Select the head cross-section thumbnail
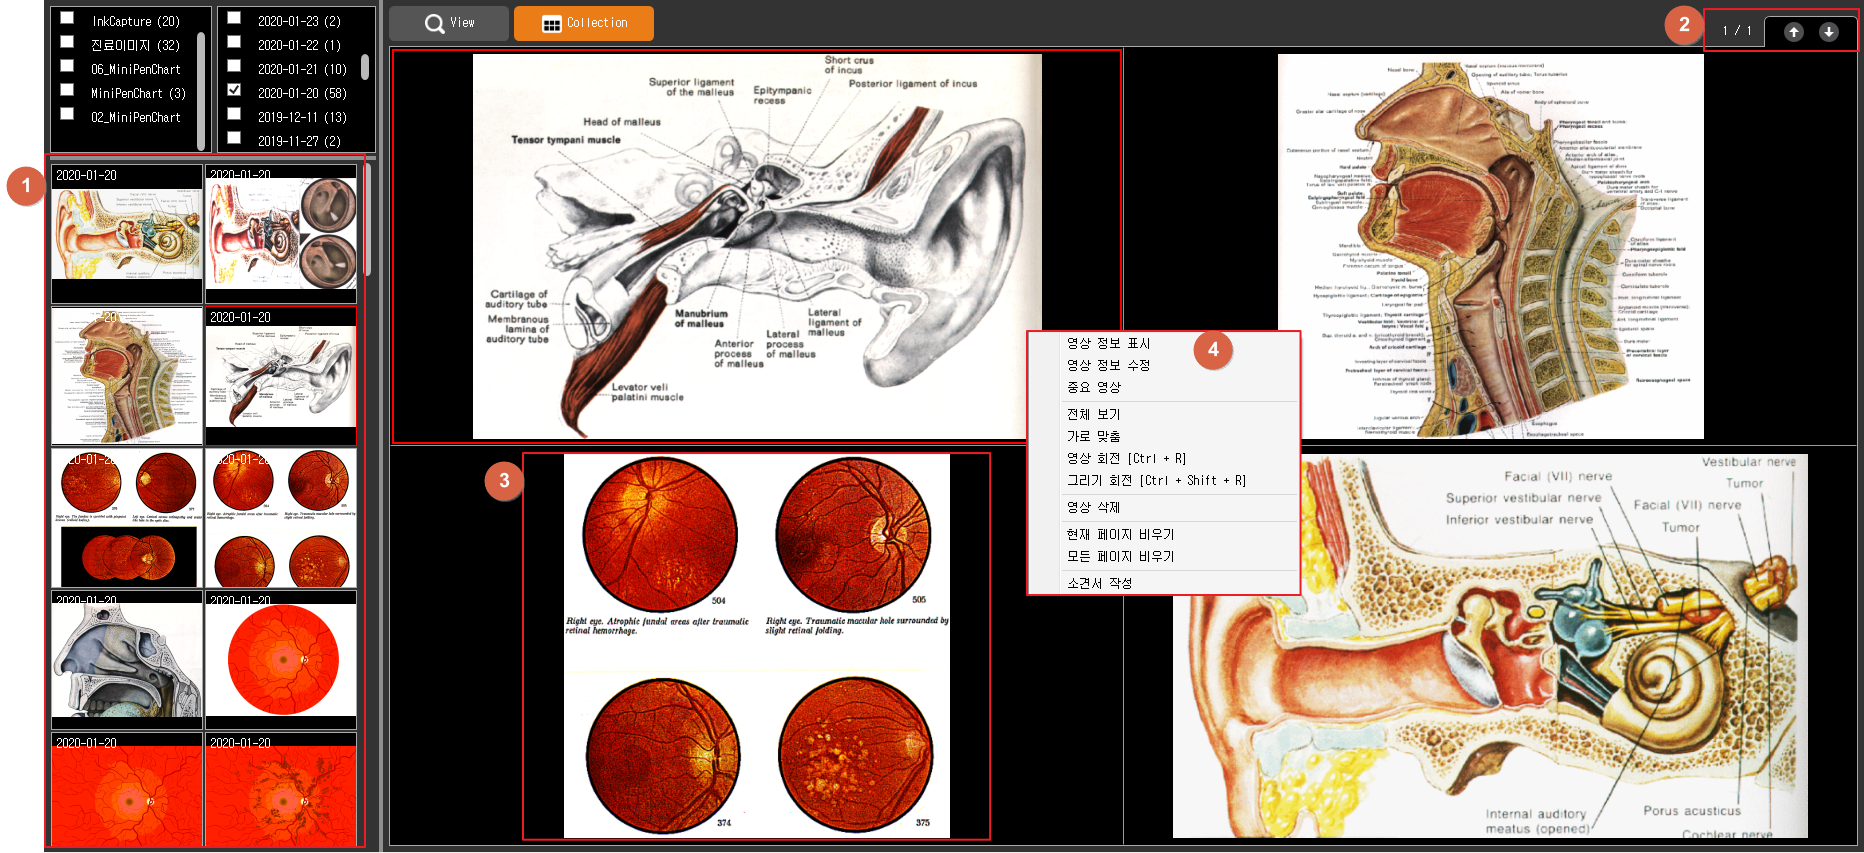The image size is (1864, 853). (x=127, y=377)
